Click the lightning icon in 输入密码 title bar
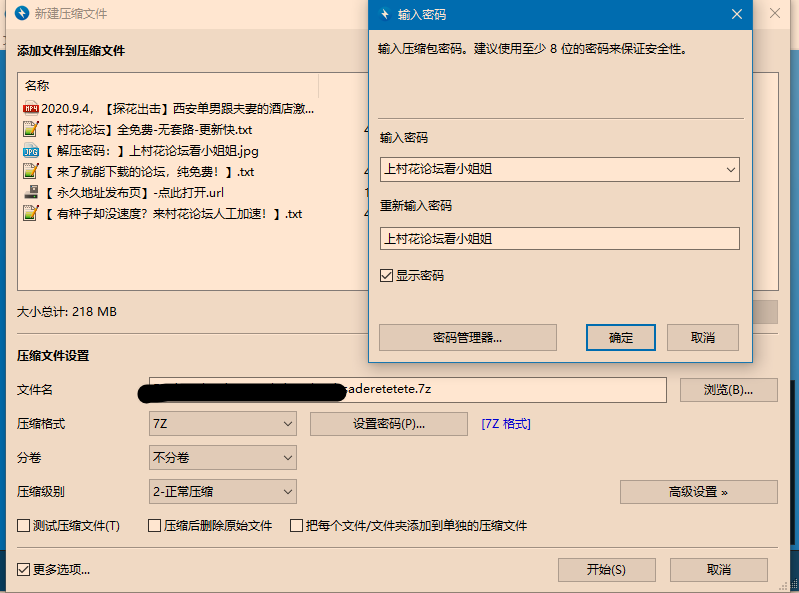This screenshot has width=799, height=593. [385, 14]
